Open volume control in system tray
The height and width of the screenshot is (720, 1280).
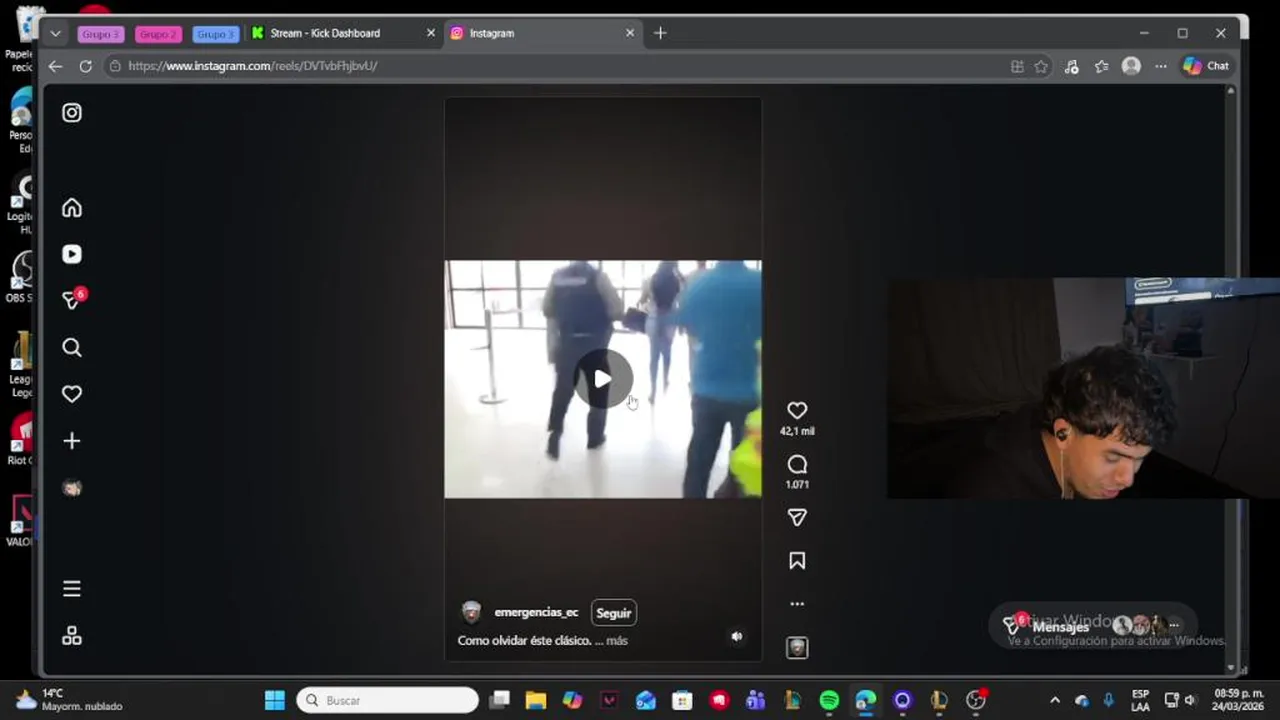pyautogui.click(x=1190, y=700)
